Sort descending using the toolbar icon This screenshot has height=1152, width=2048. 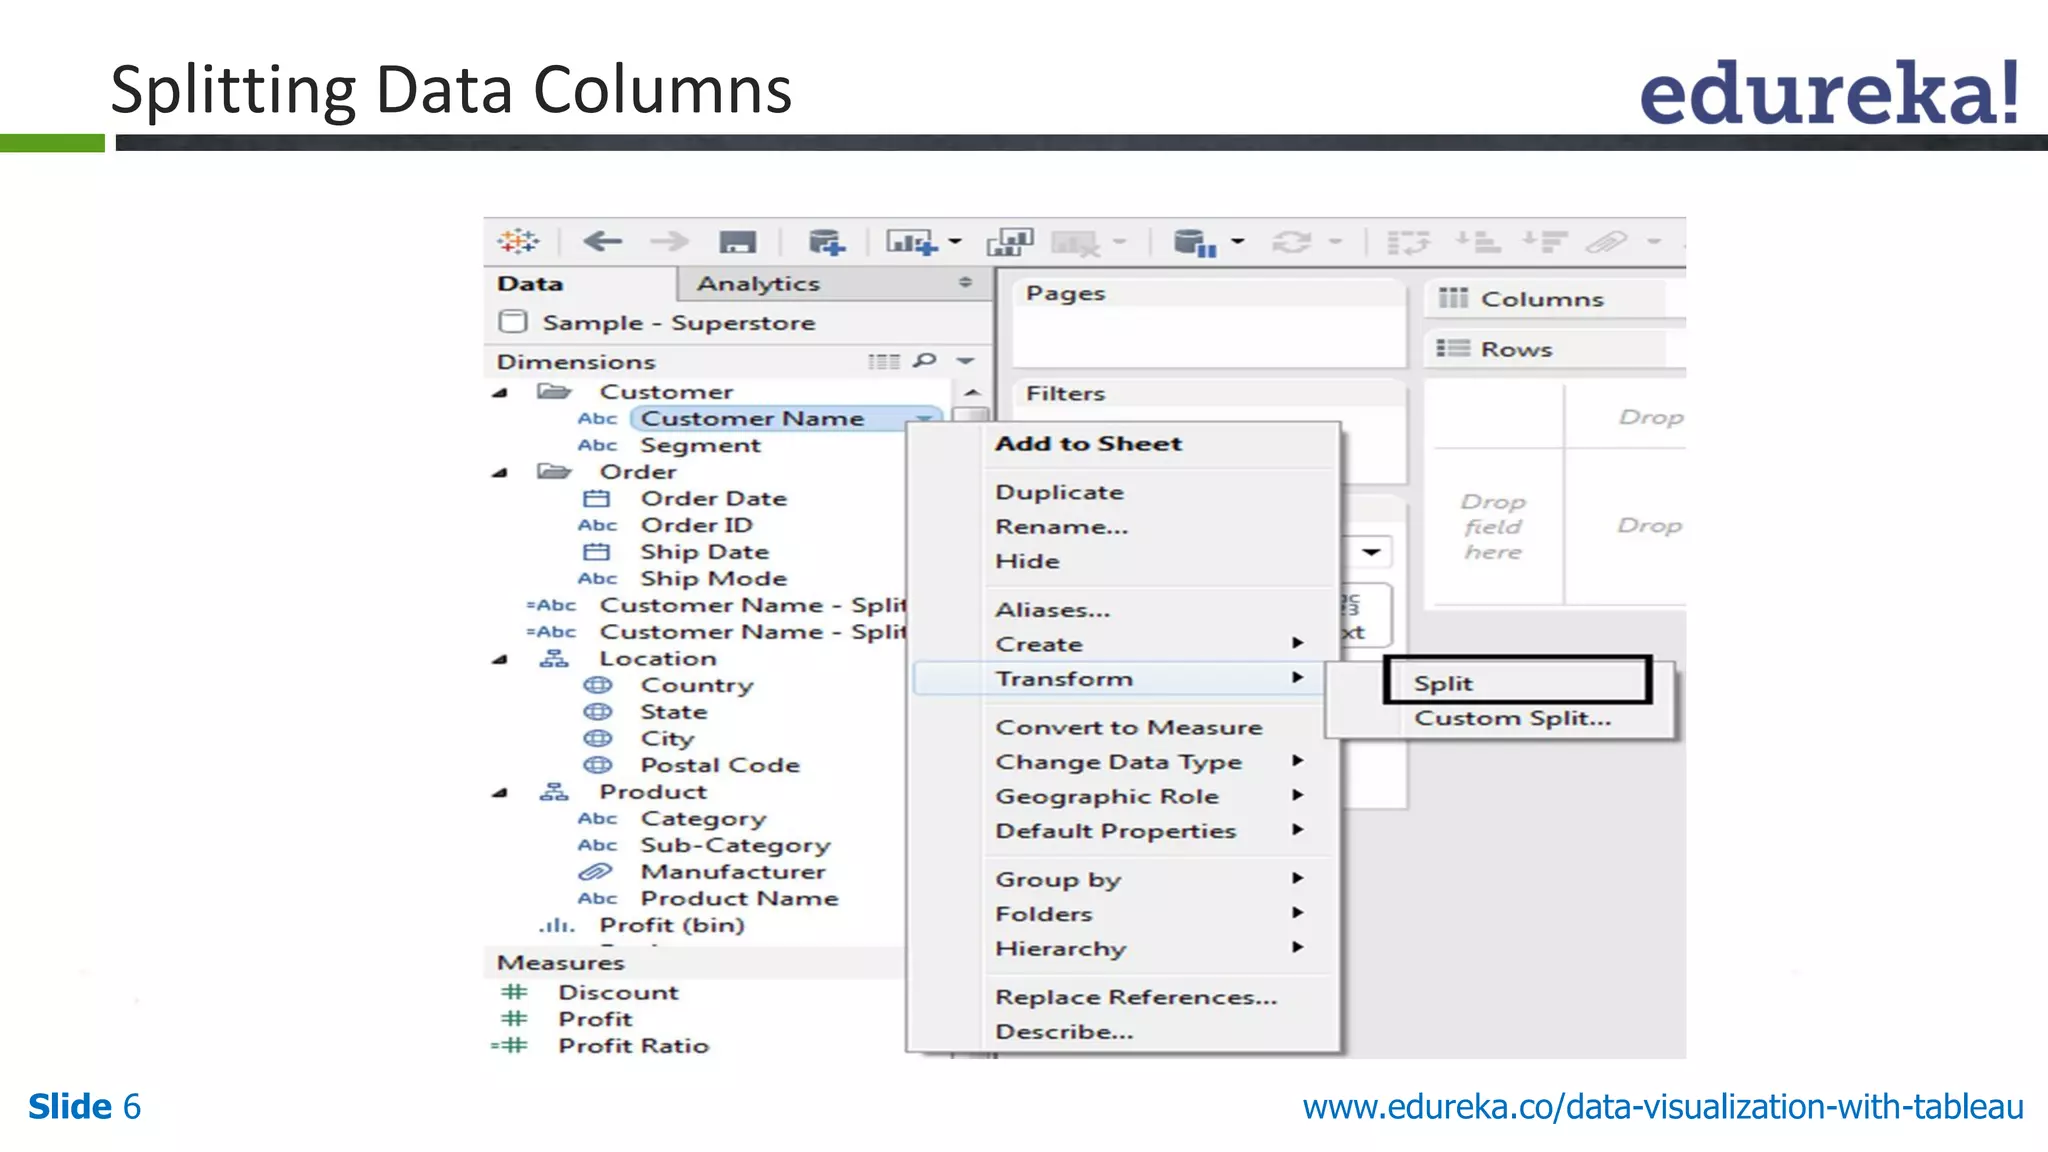1544,242
